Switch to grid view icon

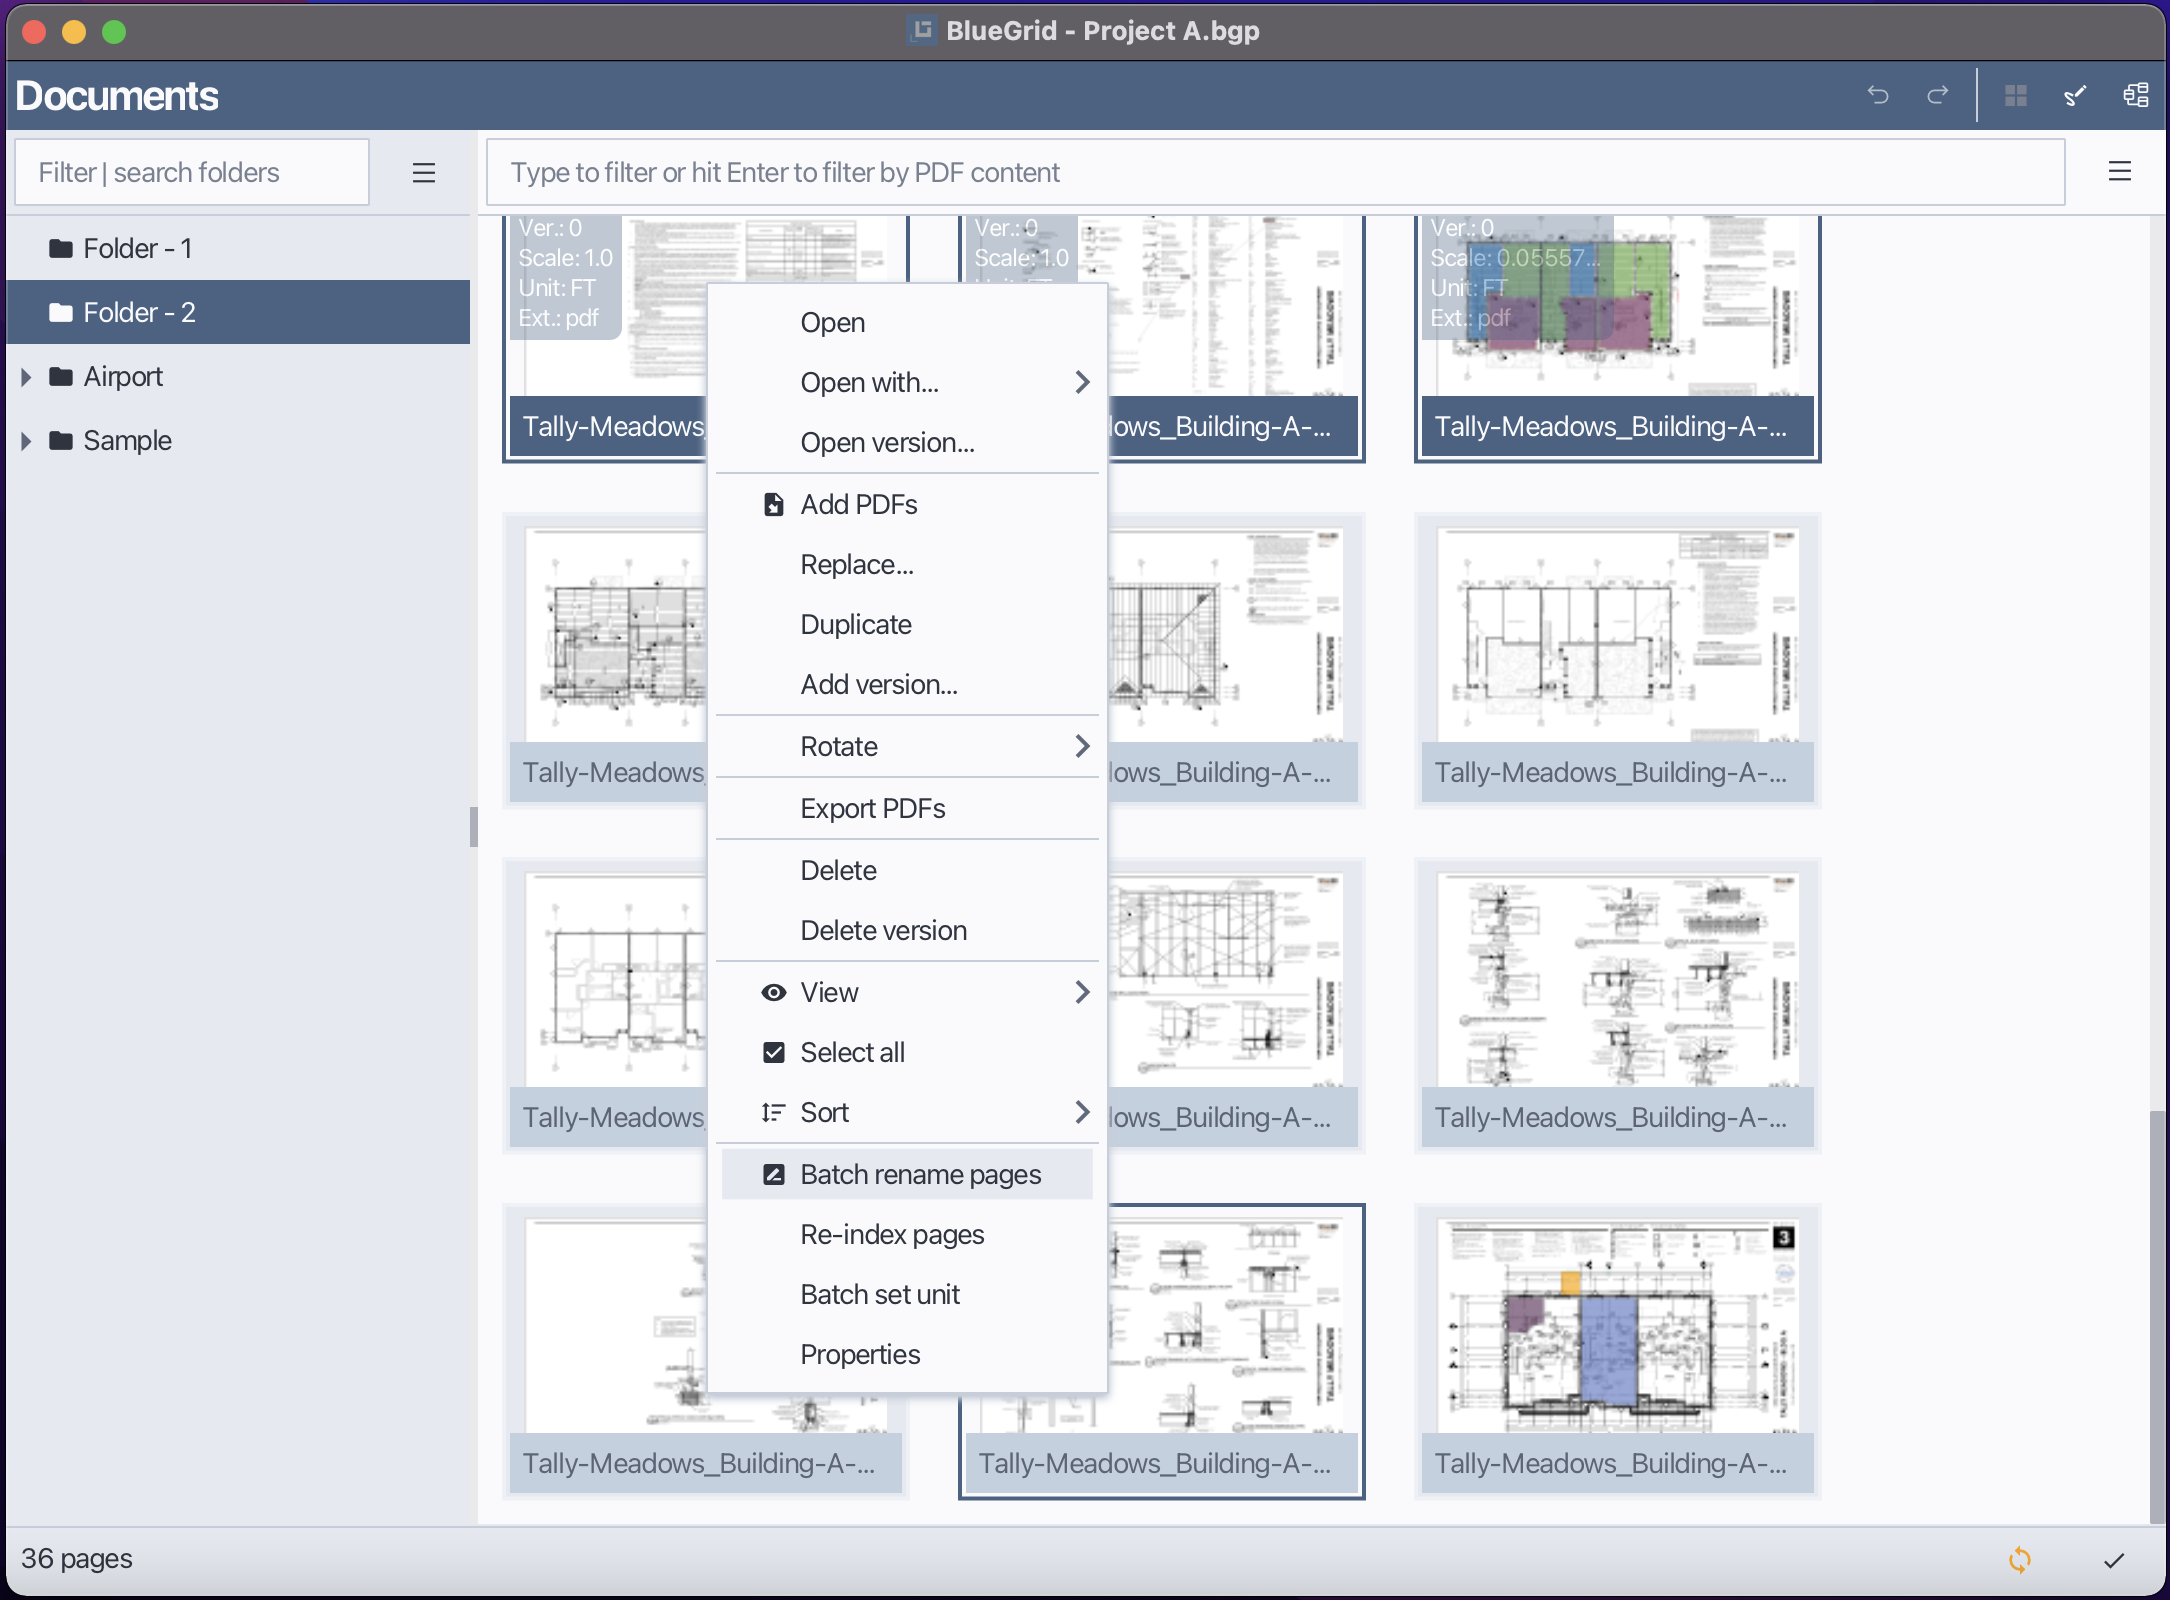pyautogui.click(x=2015, y=95)
